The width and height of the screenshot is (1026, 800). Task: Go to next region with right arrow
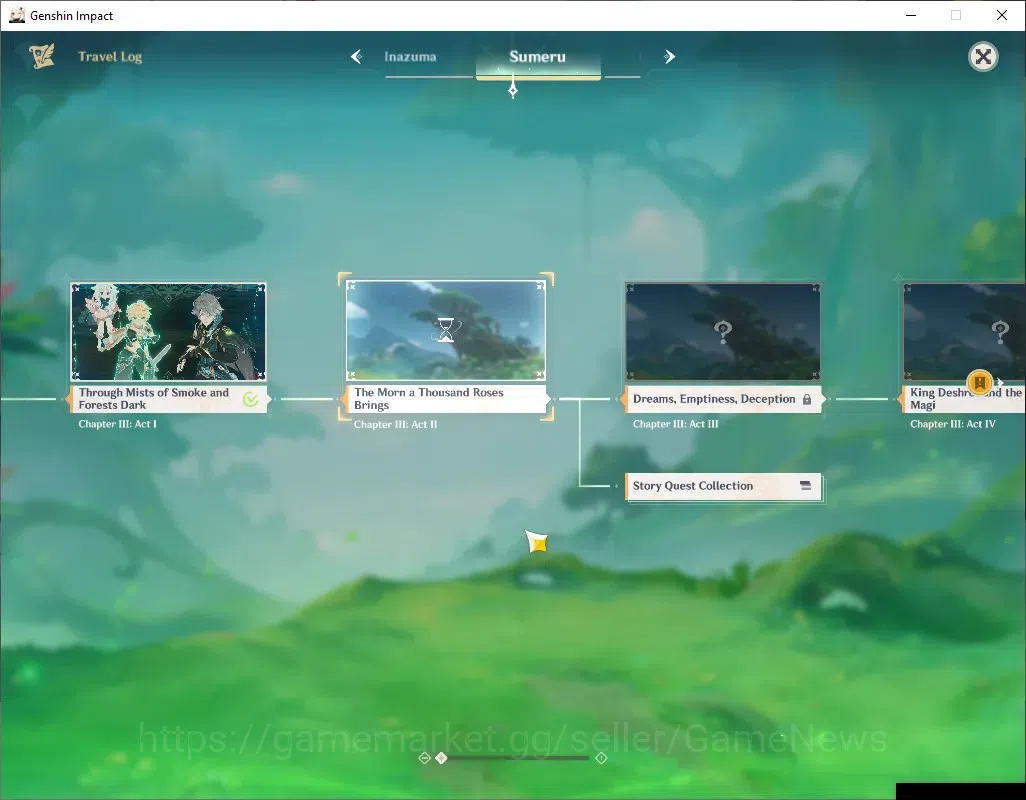[x=669, y=57]
